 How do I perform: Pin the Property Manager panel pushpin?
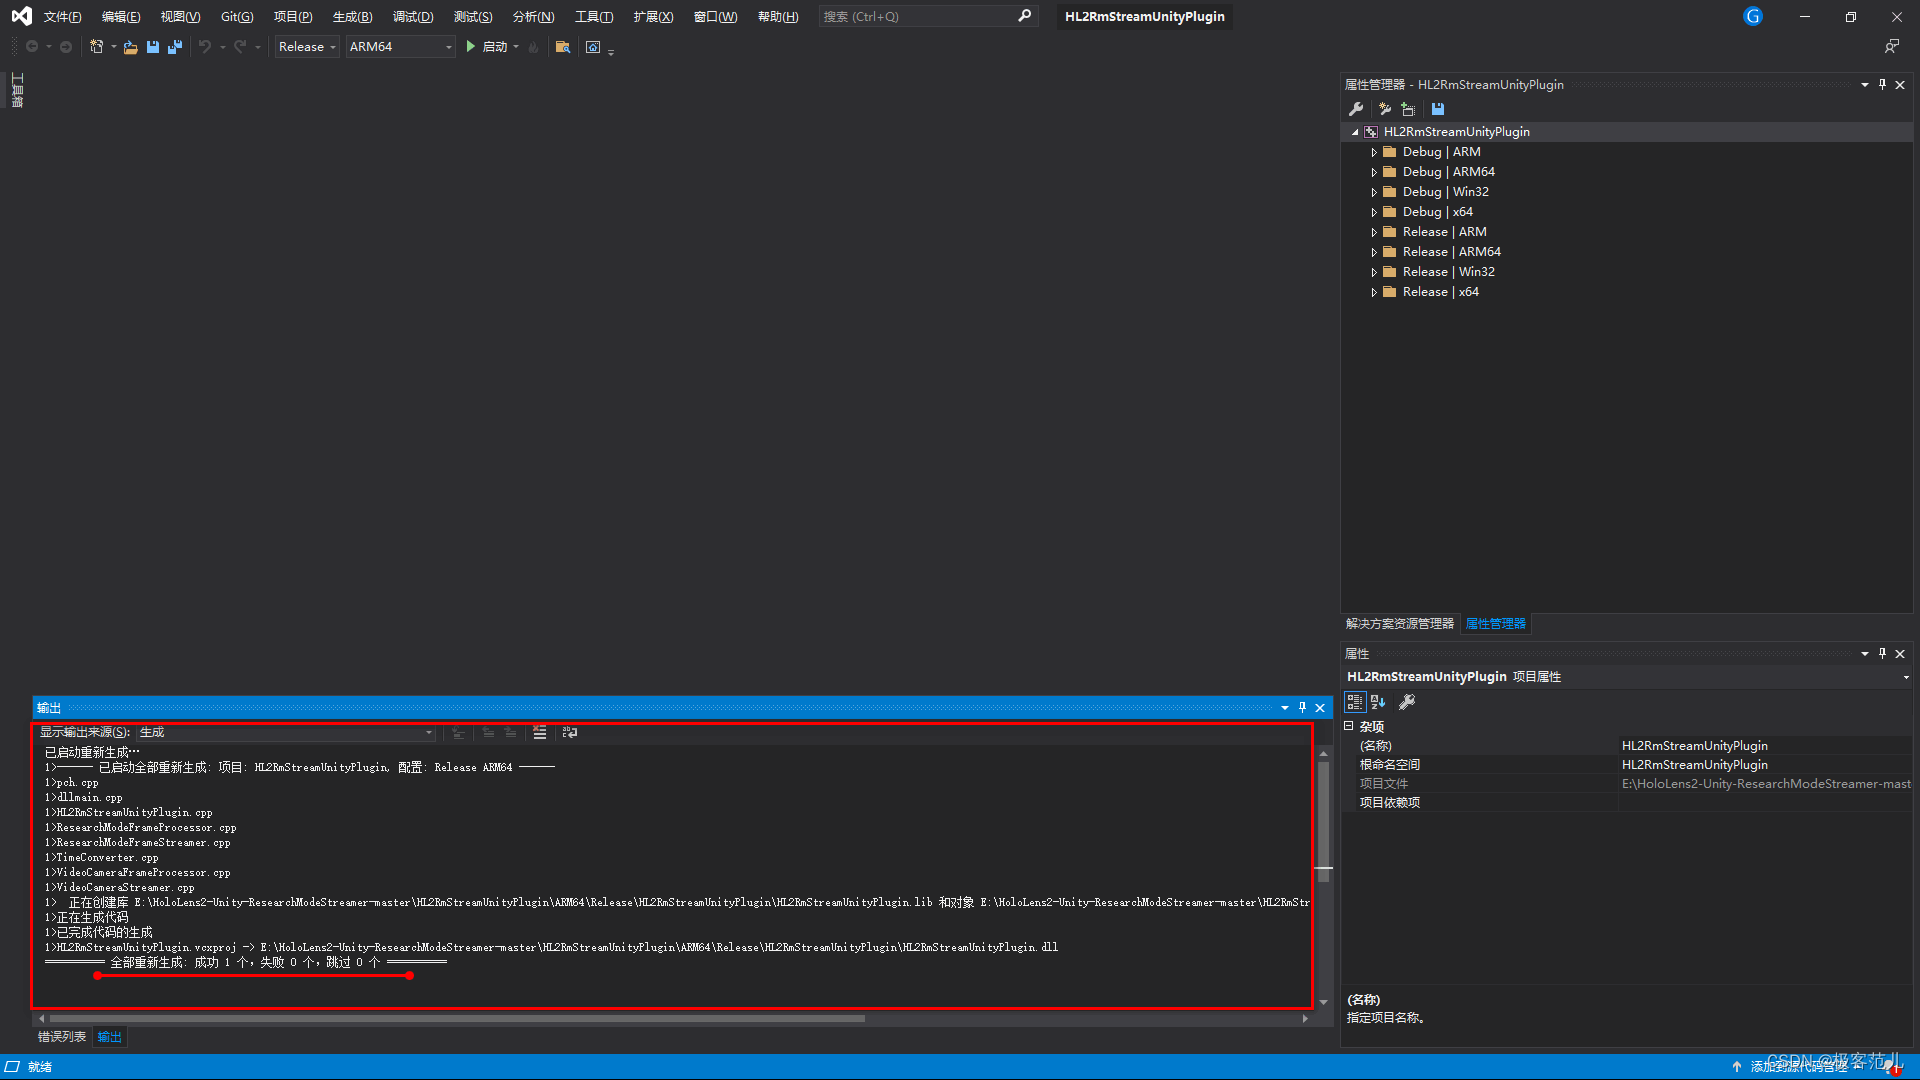[1882, 85]
